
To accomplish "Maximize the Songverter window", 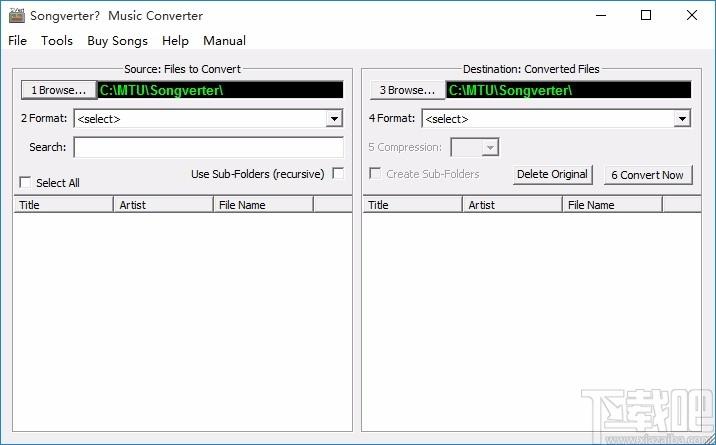I will 646,16.
